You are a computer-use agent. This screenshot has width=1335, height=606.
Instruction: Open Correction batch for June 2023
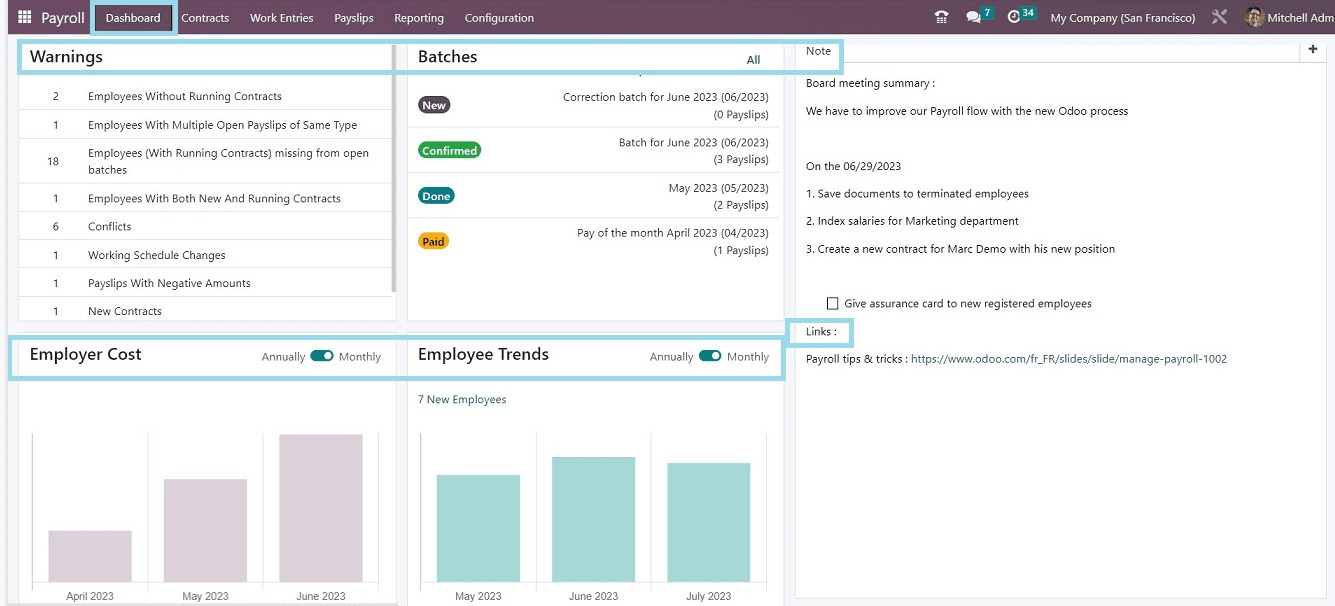(665, 97)
